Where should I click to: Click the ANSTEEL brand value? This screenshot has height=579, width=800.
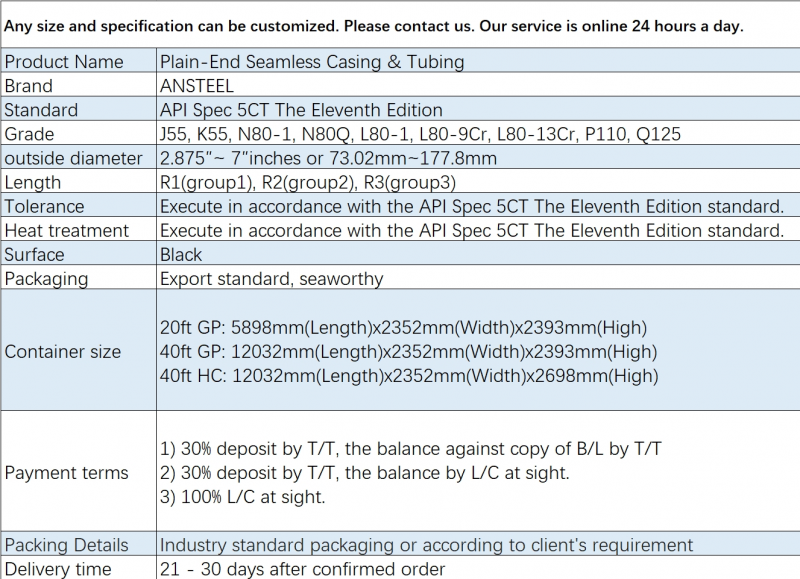coord(197,86)
